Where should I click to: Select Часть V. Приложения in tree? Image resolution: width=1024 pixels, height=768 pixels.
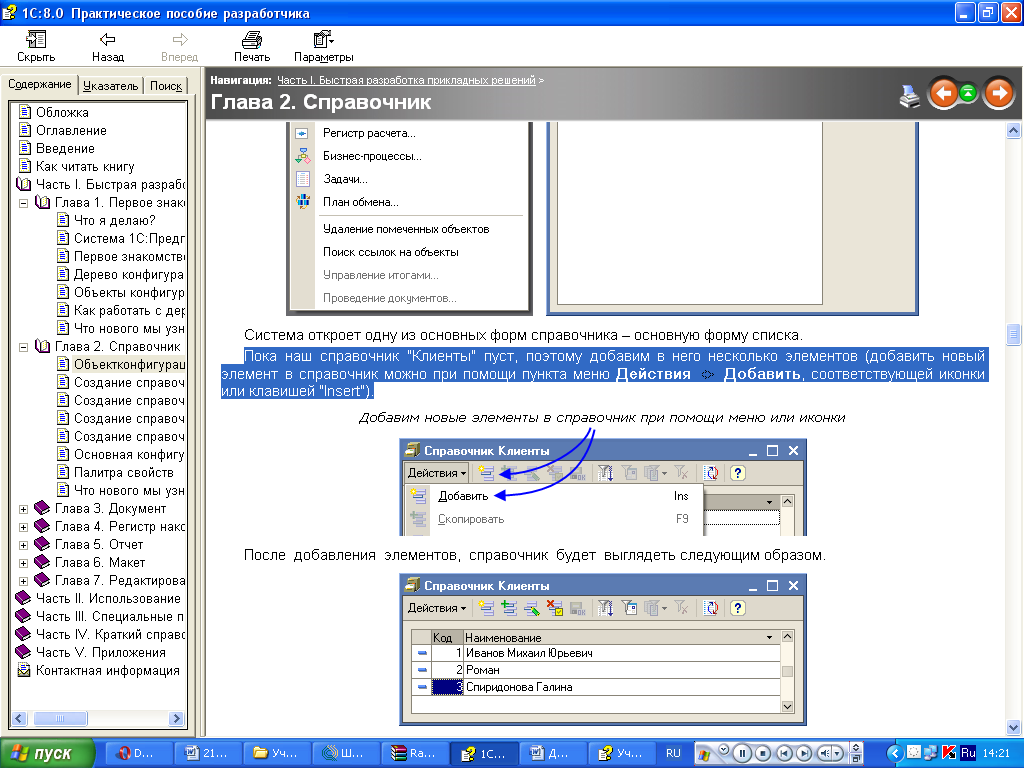point(101,652)
